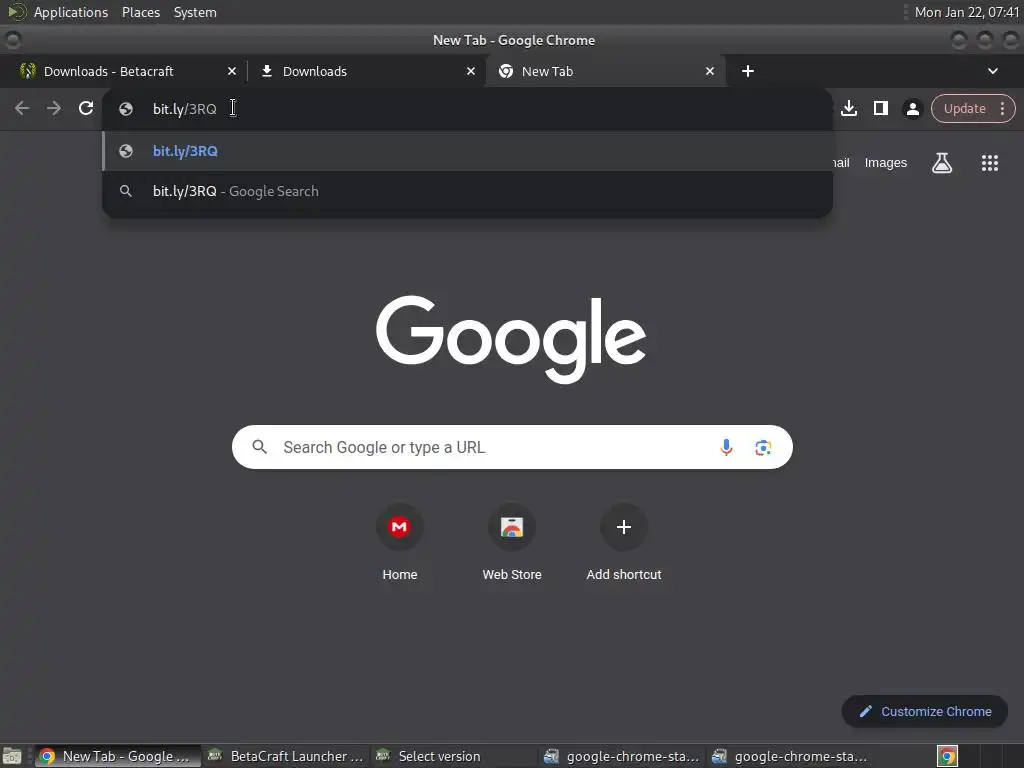The width and height of the screenshot is (1024, 768).
Task: Click the Google search box
Action: pos(512,447)
